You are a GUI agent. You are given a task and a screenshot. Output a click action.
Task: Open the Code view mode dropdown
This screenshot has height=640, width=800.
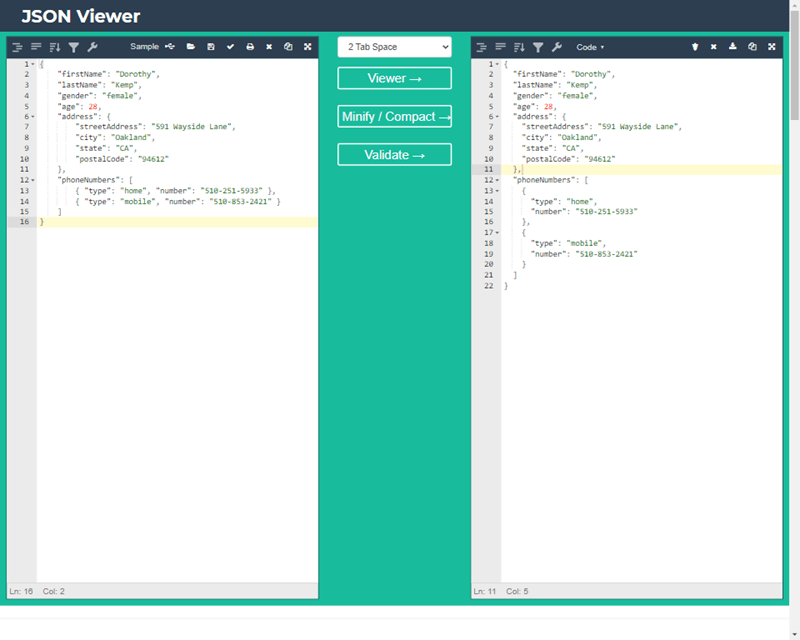588,47
